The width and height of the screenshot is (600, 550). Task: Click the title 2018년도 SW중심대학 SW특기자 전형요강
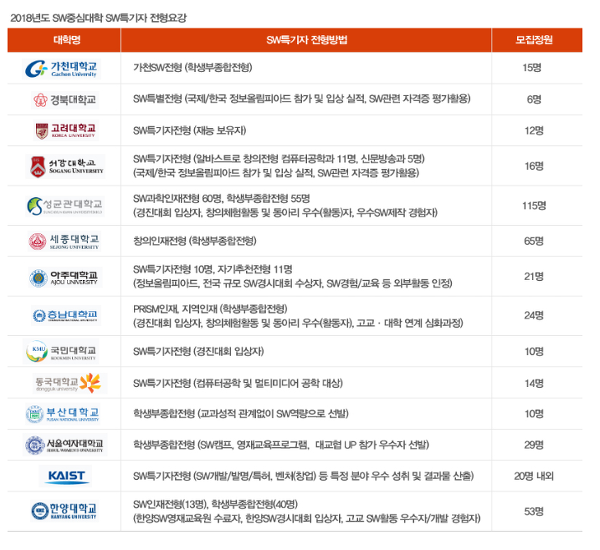pos(98,18)
